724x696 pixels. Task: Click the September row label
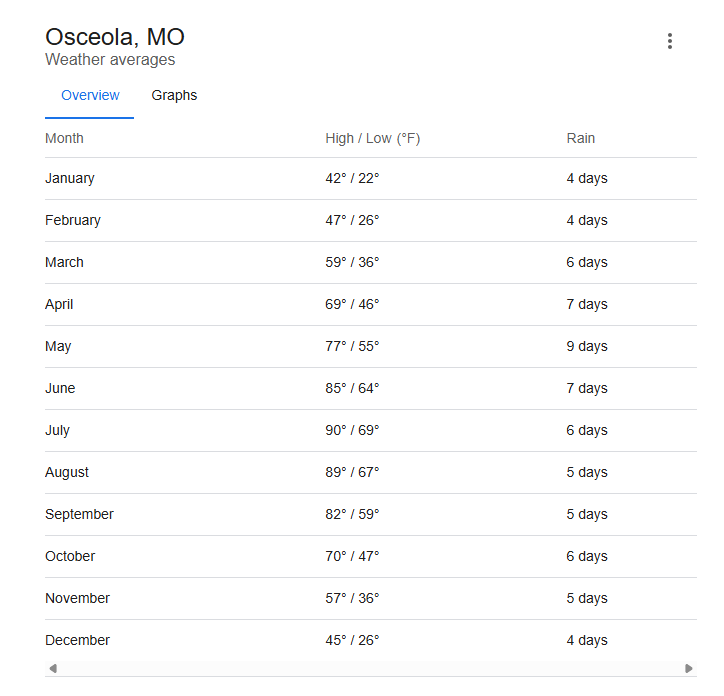[x=79, y=514]
